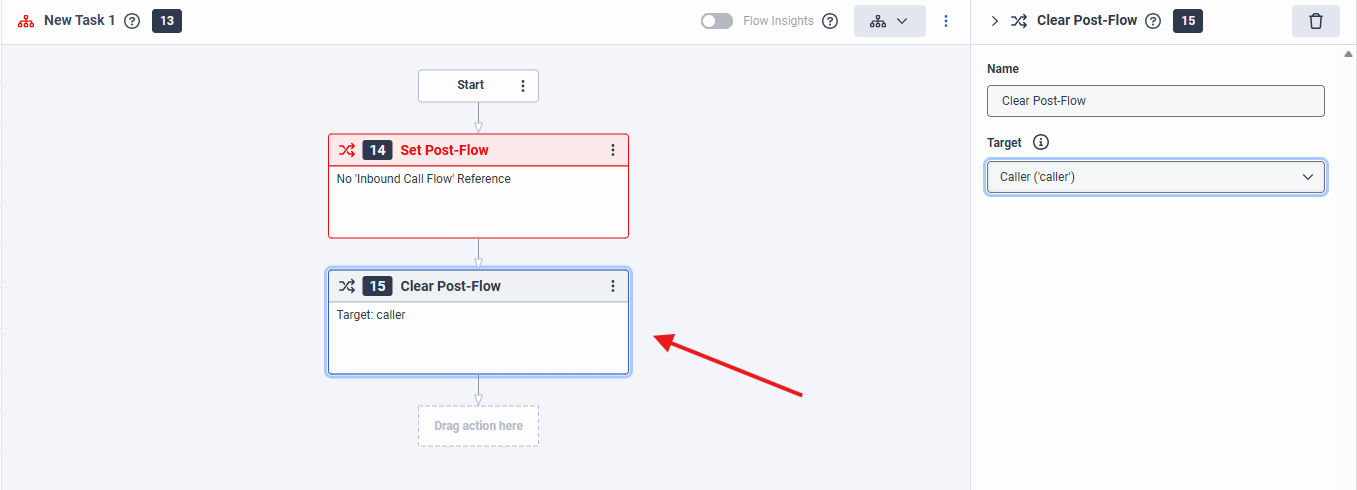Open help for Clear Post-Flow panel
This screenshot has height=490, width=1357.
[x=1153, y=21]
